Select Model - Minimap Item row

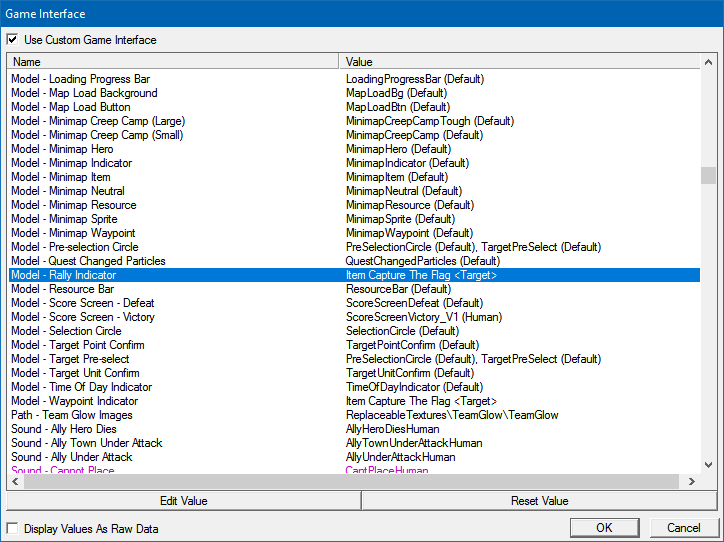click(x=354, y=177)
